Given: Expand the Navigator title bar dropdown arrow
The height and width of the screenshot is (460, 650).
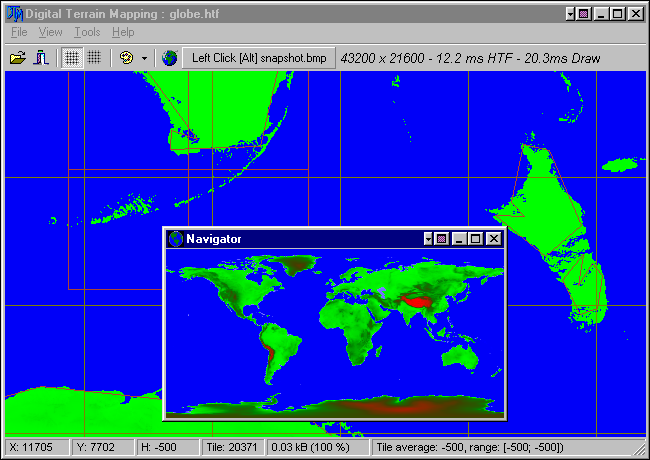Looking at the screenshot, I should tap(428, 239).
